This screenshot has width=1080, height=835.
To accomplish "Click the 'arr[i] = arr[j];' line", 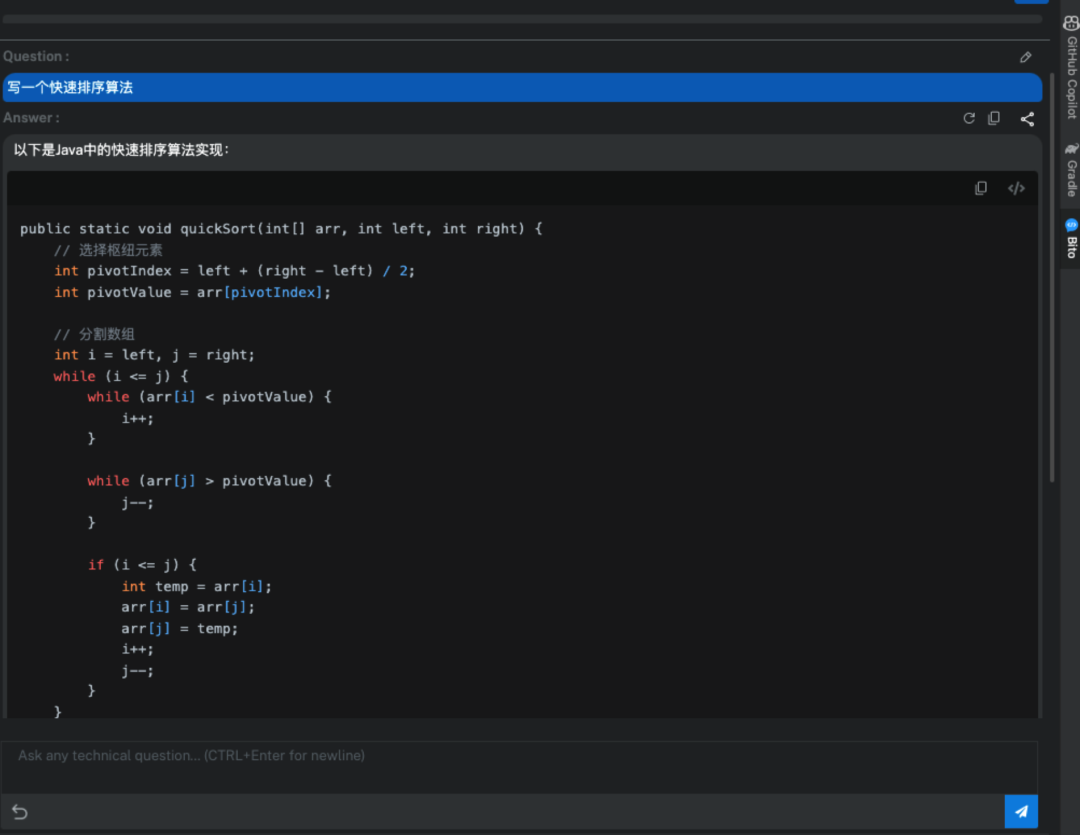I will point(188,607).
